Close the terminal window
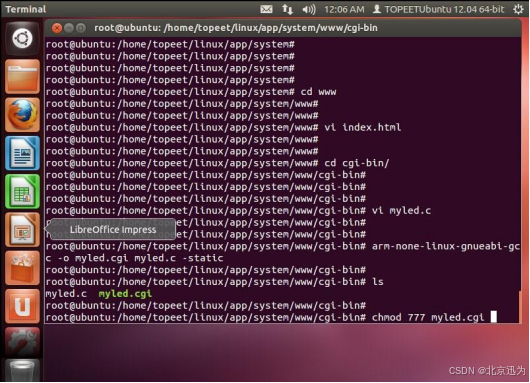 tap(57, 28)
